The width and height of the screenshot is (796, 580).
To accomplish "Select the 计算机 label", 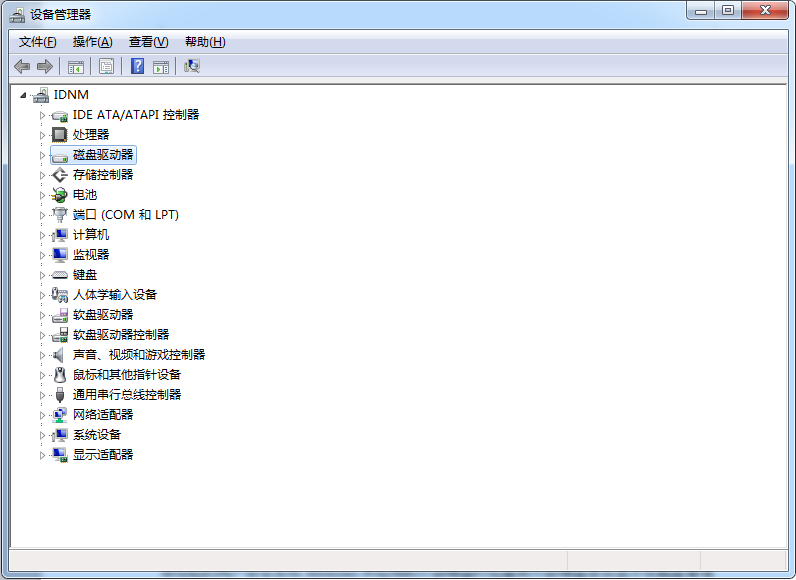I will pyautogui.click(x=91, y=234).
